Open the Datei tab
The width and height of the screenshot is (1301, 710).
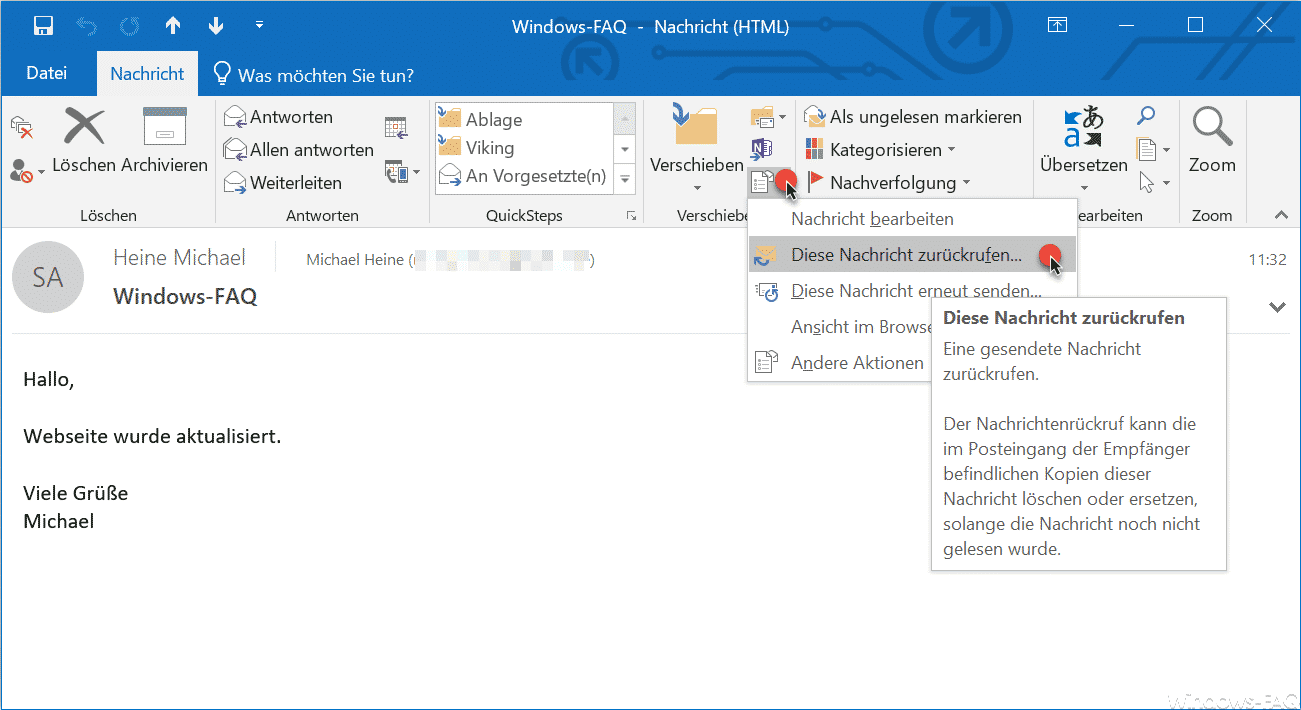pos(46,73)
